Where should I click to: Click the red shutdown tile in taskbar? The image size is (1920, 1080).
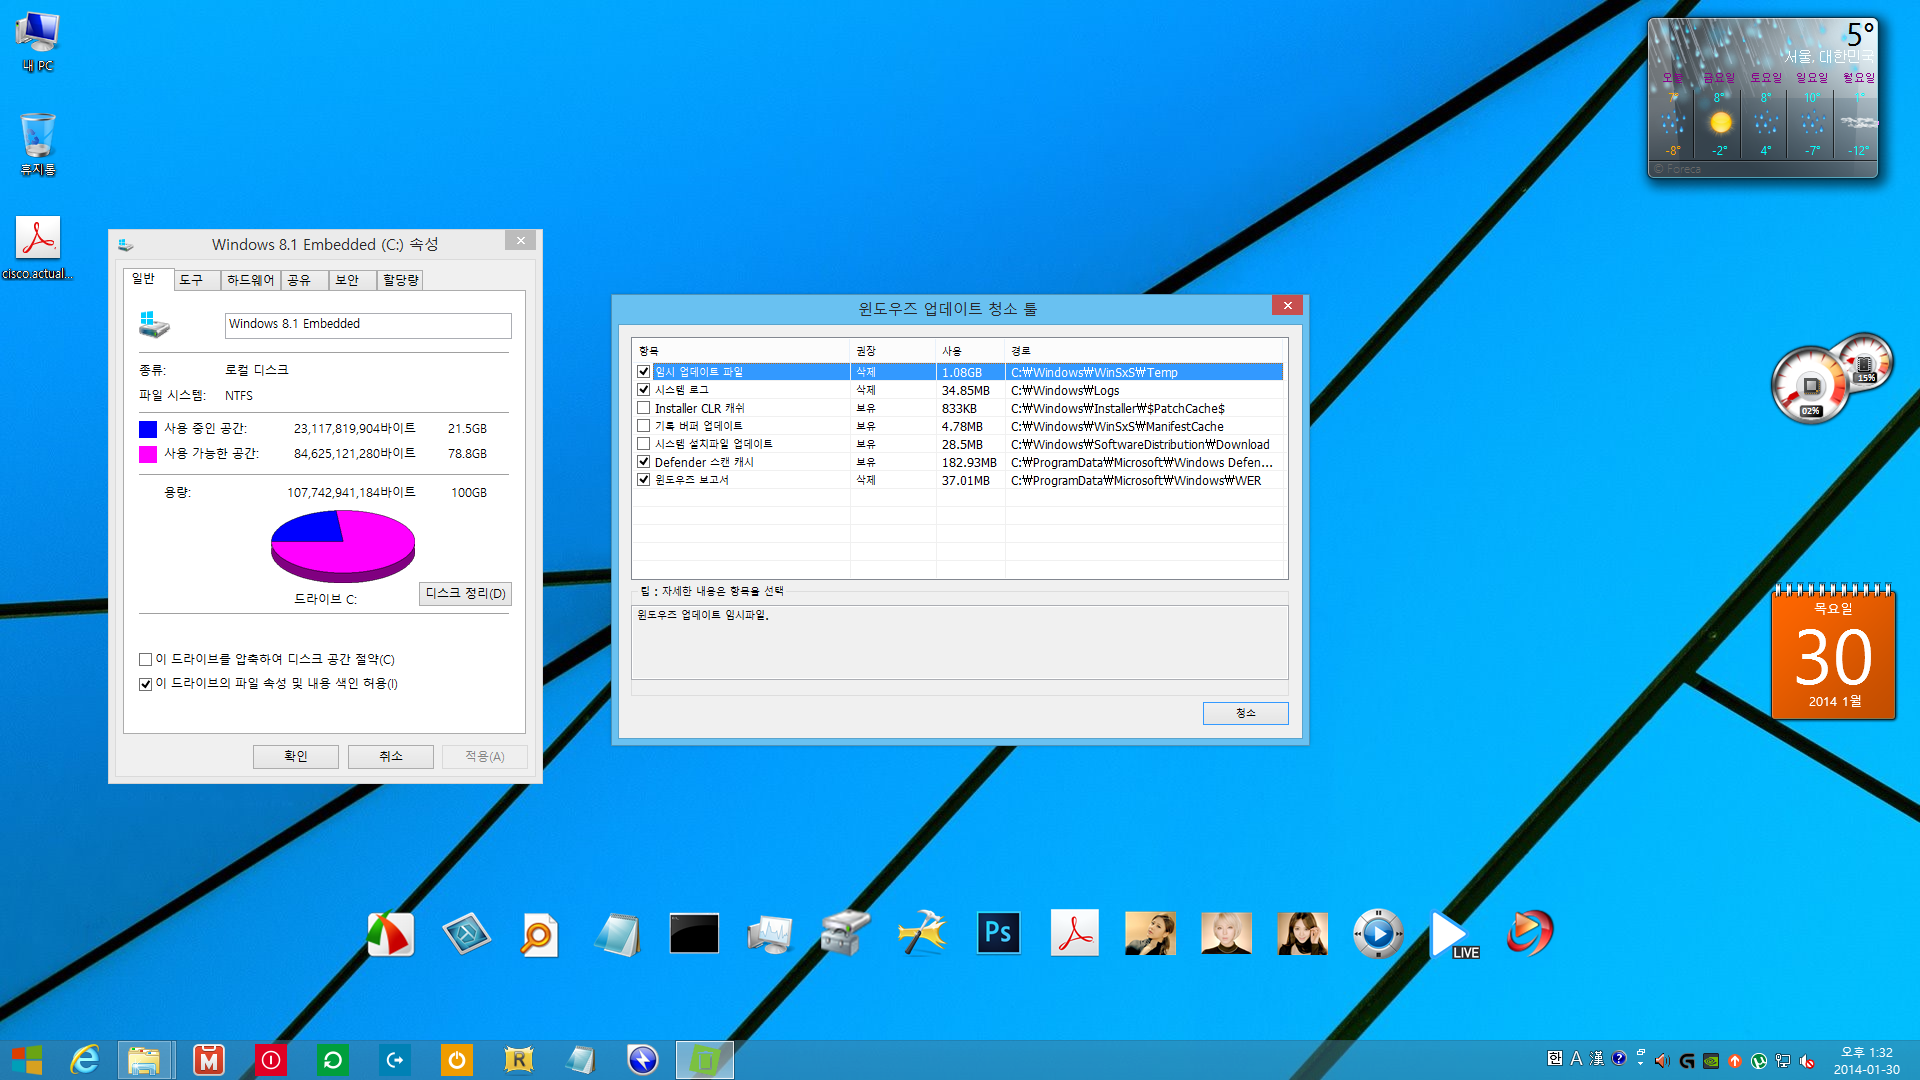click(x=271, y=1060)
